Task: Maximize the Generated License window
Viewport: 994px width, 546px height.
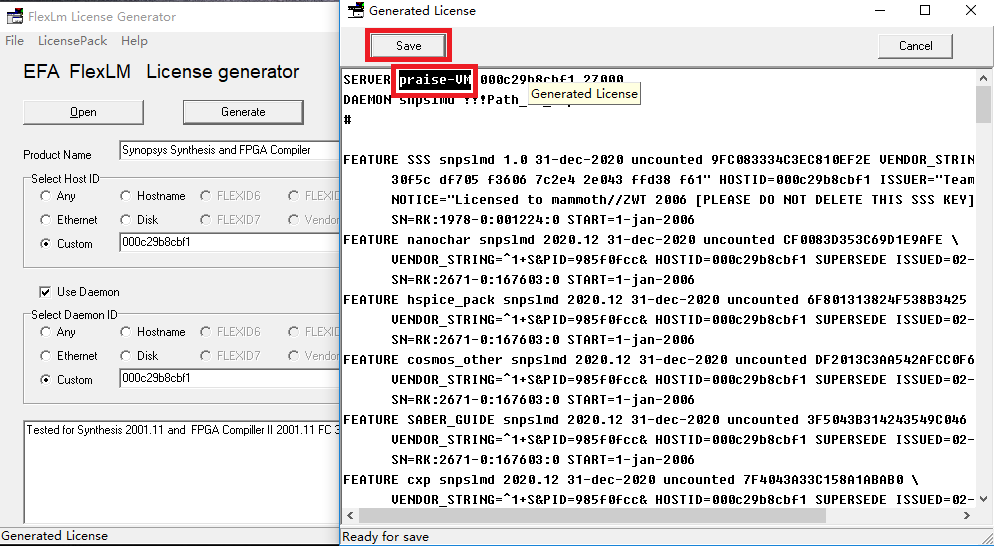Action: 925,10
